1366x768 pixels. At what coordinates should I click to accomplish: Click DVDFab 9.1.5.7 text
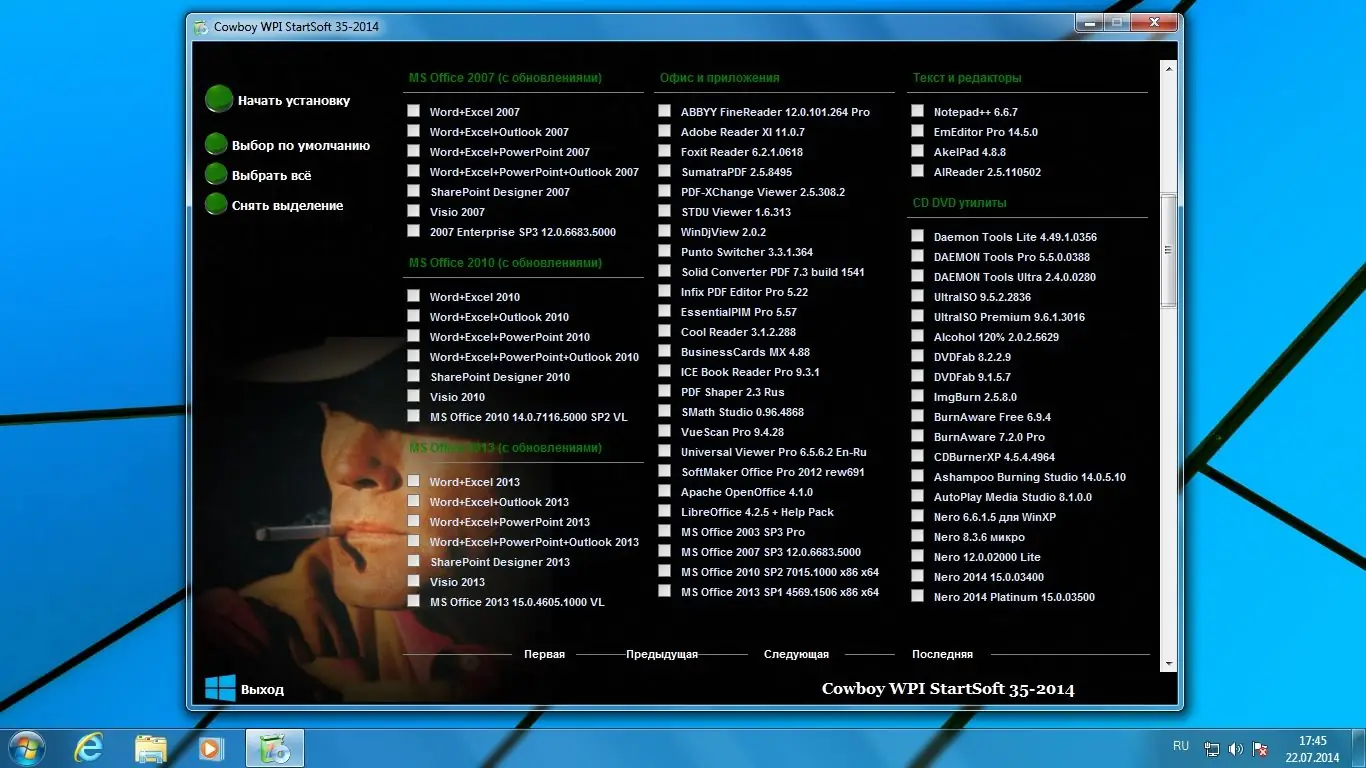(972, 377)
